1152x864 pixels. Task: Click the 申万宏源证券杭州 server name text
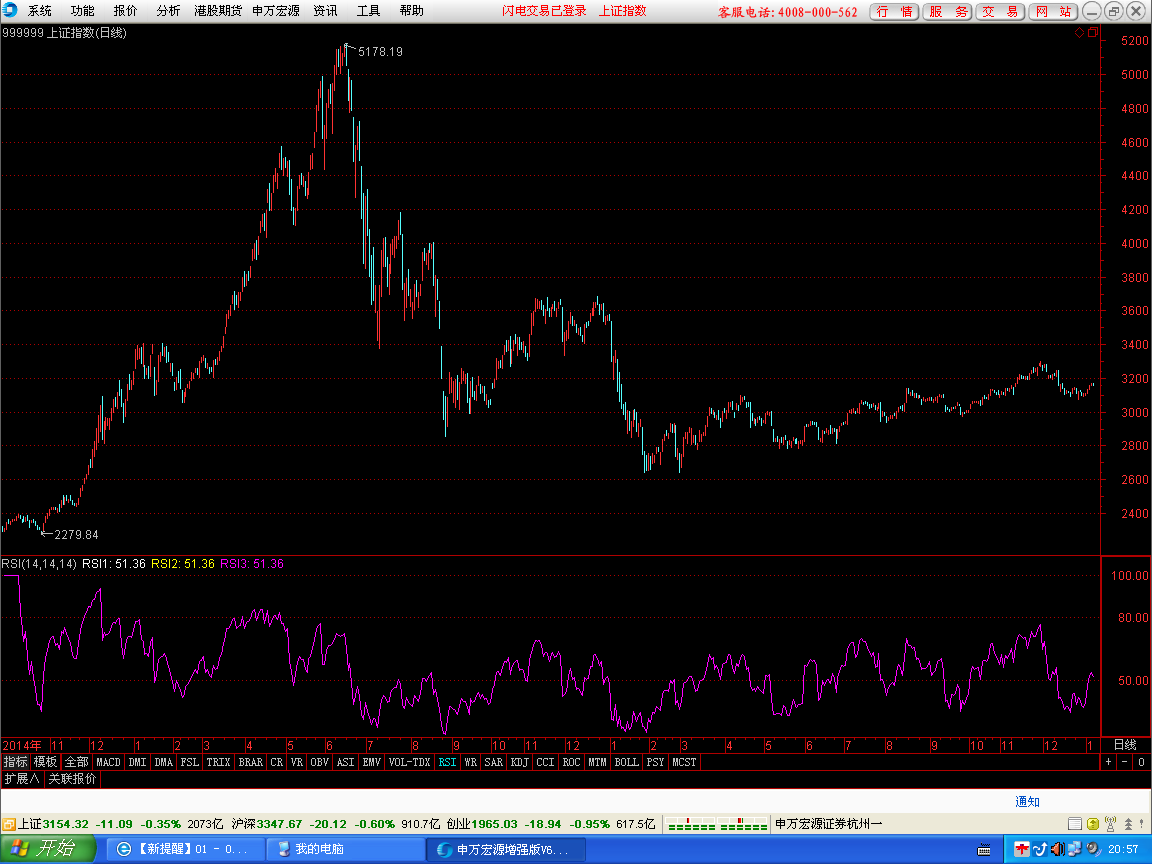829,824
